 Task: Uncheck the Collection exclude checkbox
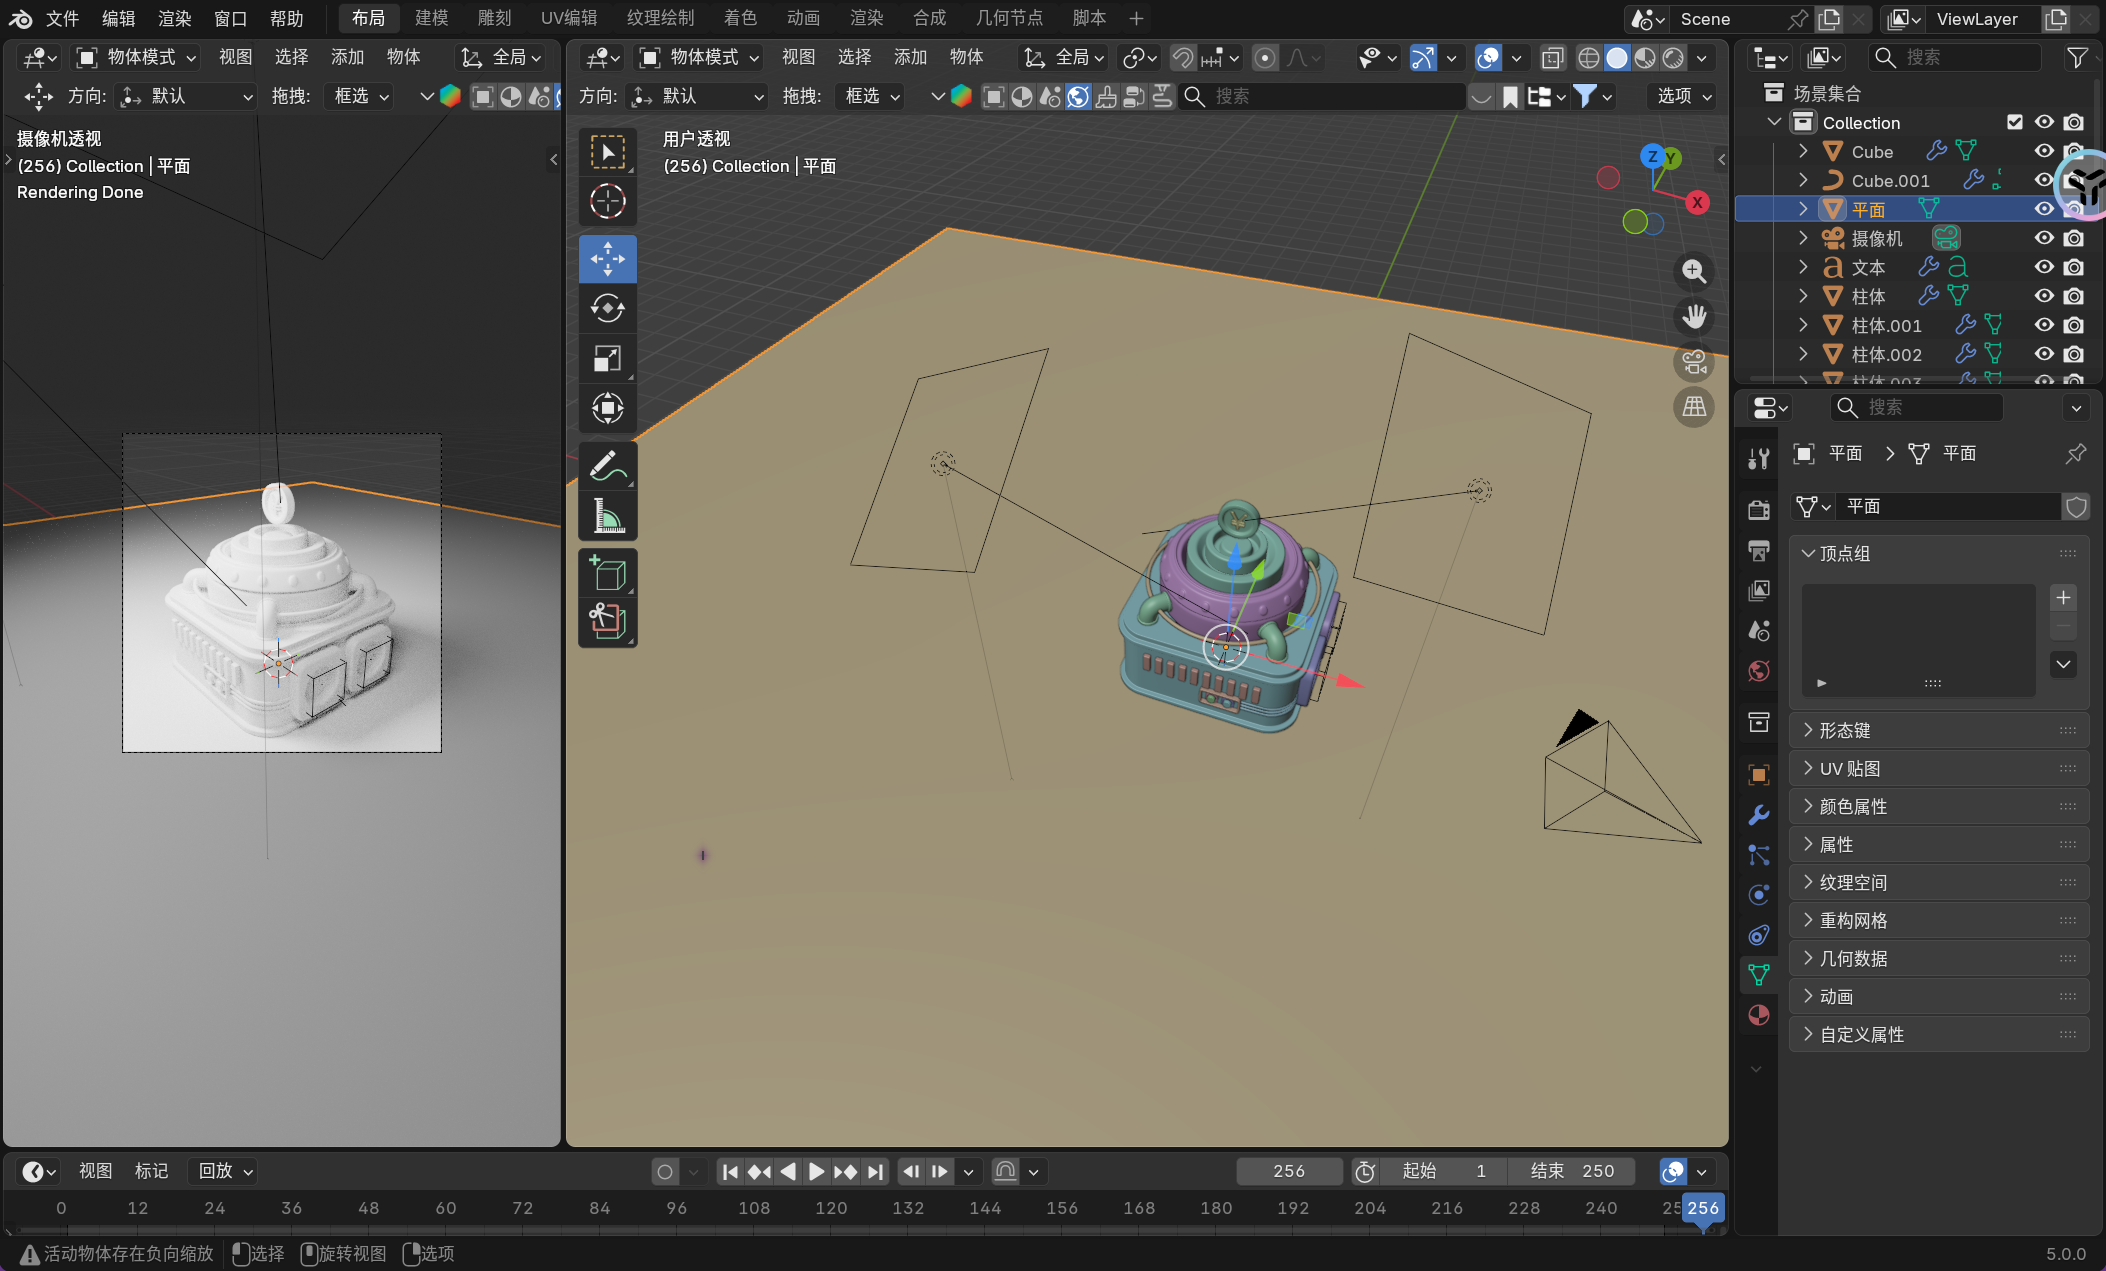pos(2014,122)
